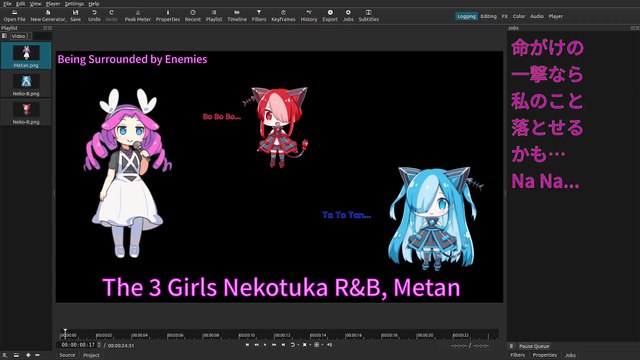The height and width of the screenshot is (360, 640).
Task: Toggle player looping
Action: pos(293,345)
